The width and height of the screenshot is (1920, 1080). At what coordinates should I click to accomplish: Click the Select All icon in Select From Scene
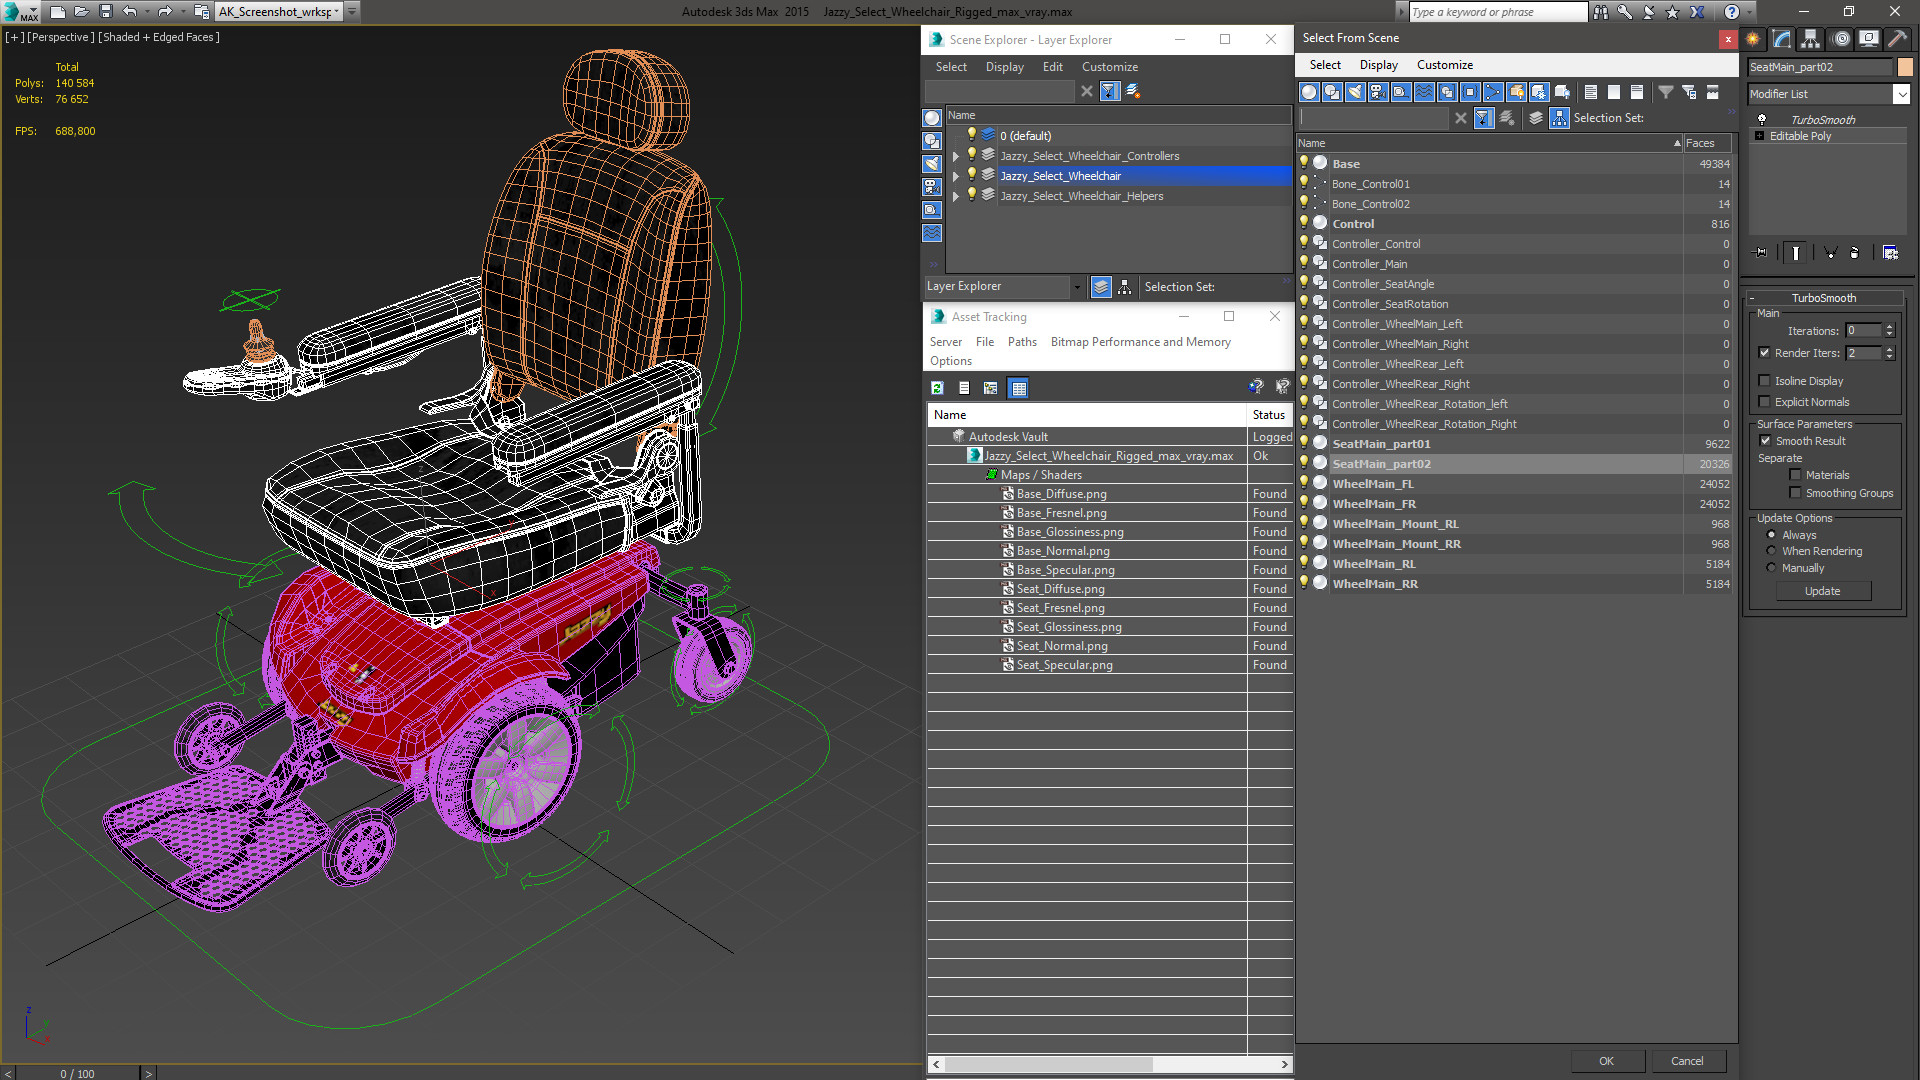1591,92
